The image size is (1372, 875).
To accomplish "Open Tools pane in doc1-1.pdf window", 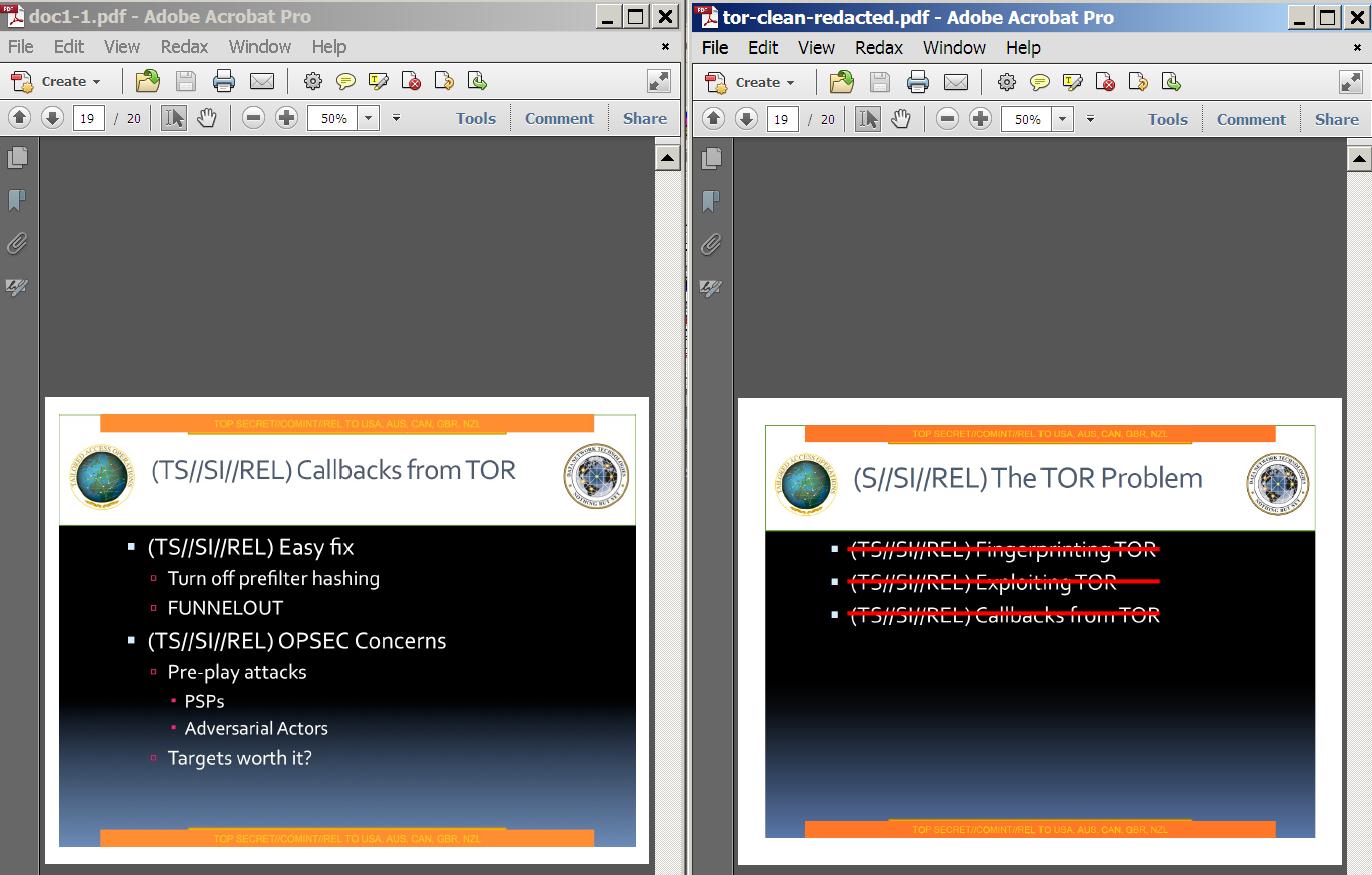I will [x=476, y=118].
